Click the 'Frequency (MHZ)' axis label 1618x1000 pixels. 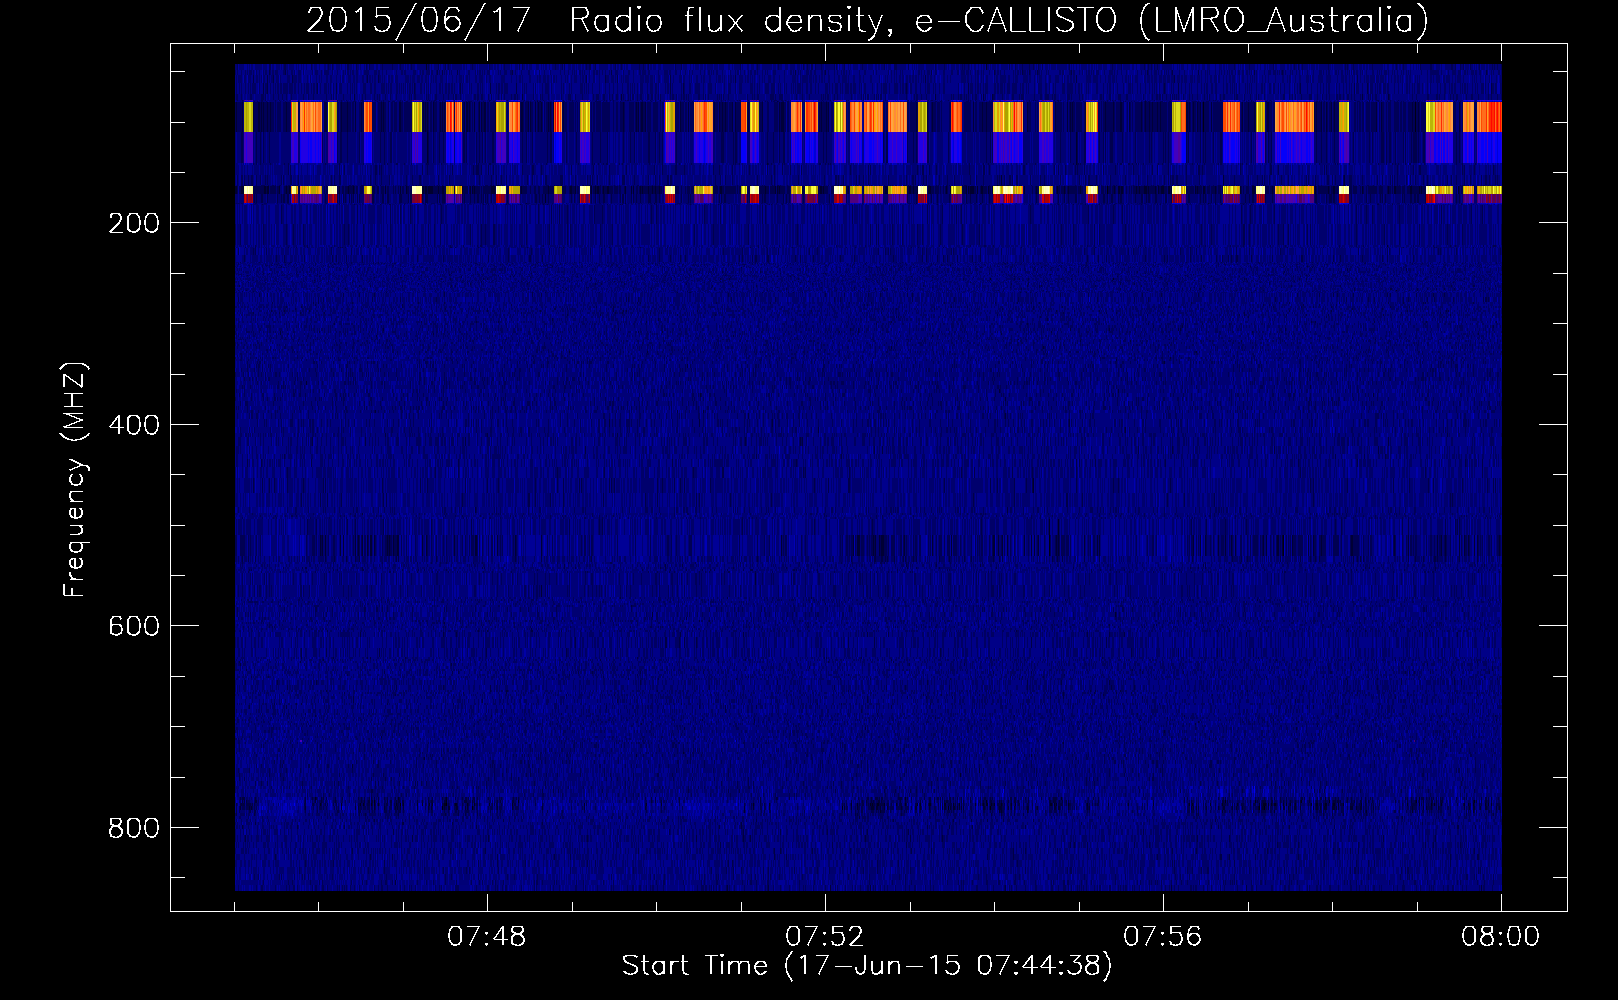[75, 479]
